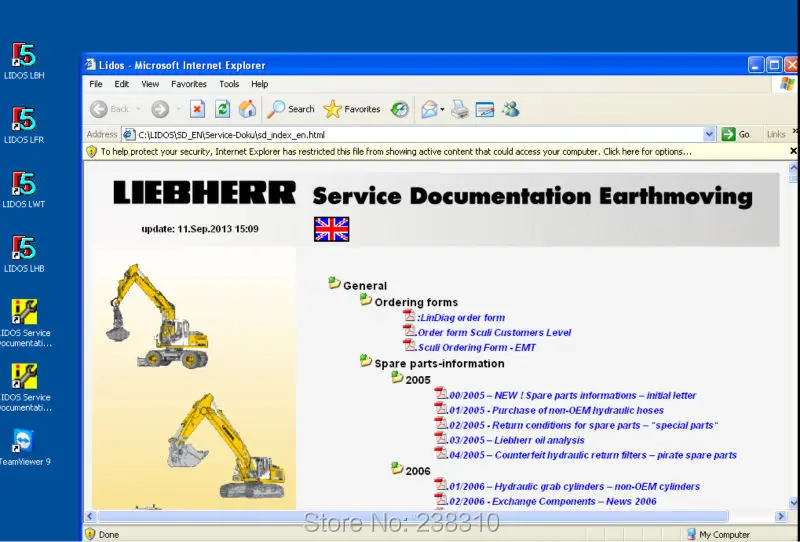Open 01/2005 Purchase of non-OEM hydraulic hoses
Screen dimensions: 800x542
coord(556,410)
